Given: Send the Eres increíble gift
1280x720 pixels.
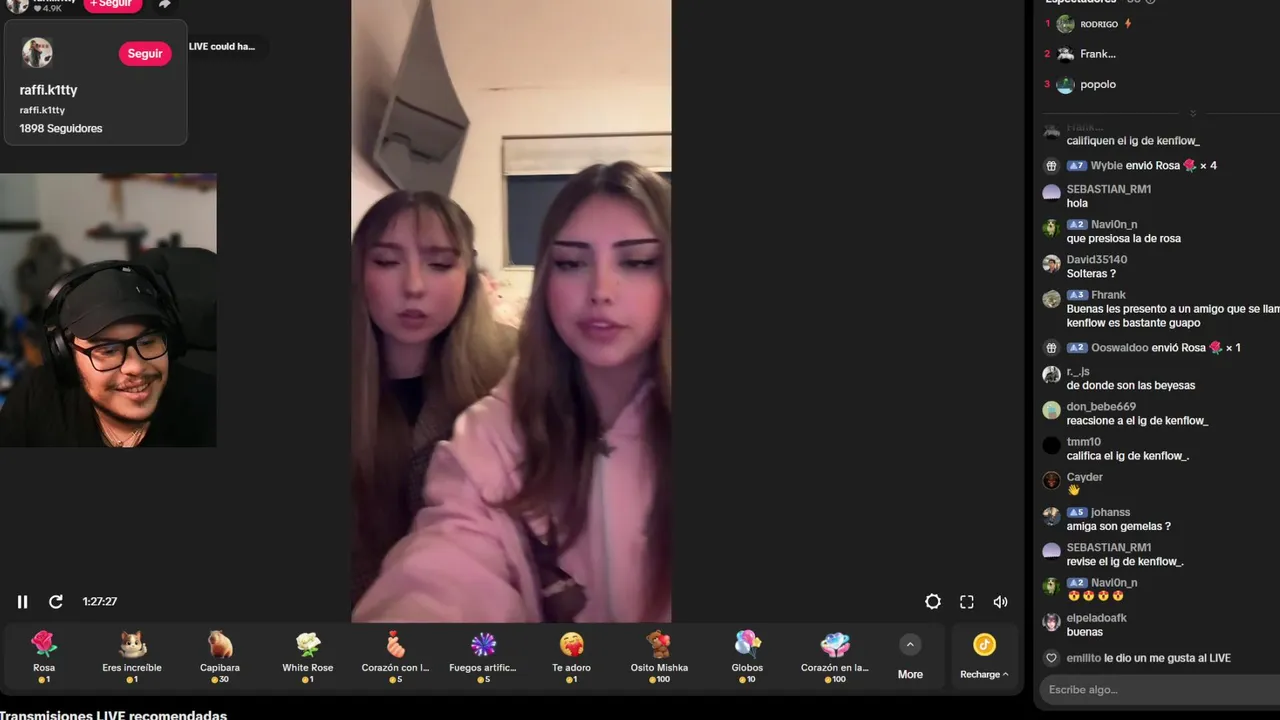Looking at the screenshot, I should (x=132, y=657).
